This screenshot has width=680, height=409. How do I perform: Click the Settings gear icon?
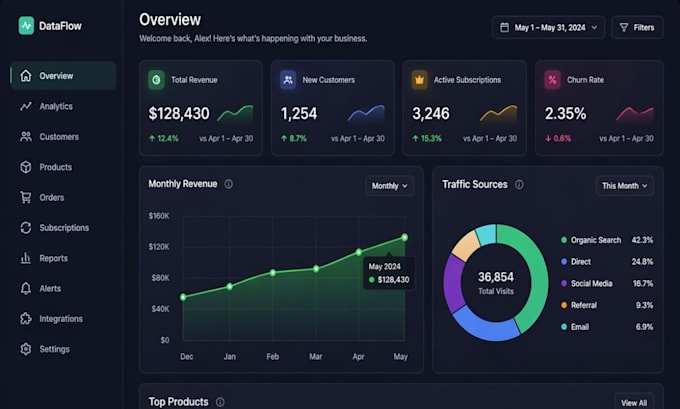coord(26,349)
